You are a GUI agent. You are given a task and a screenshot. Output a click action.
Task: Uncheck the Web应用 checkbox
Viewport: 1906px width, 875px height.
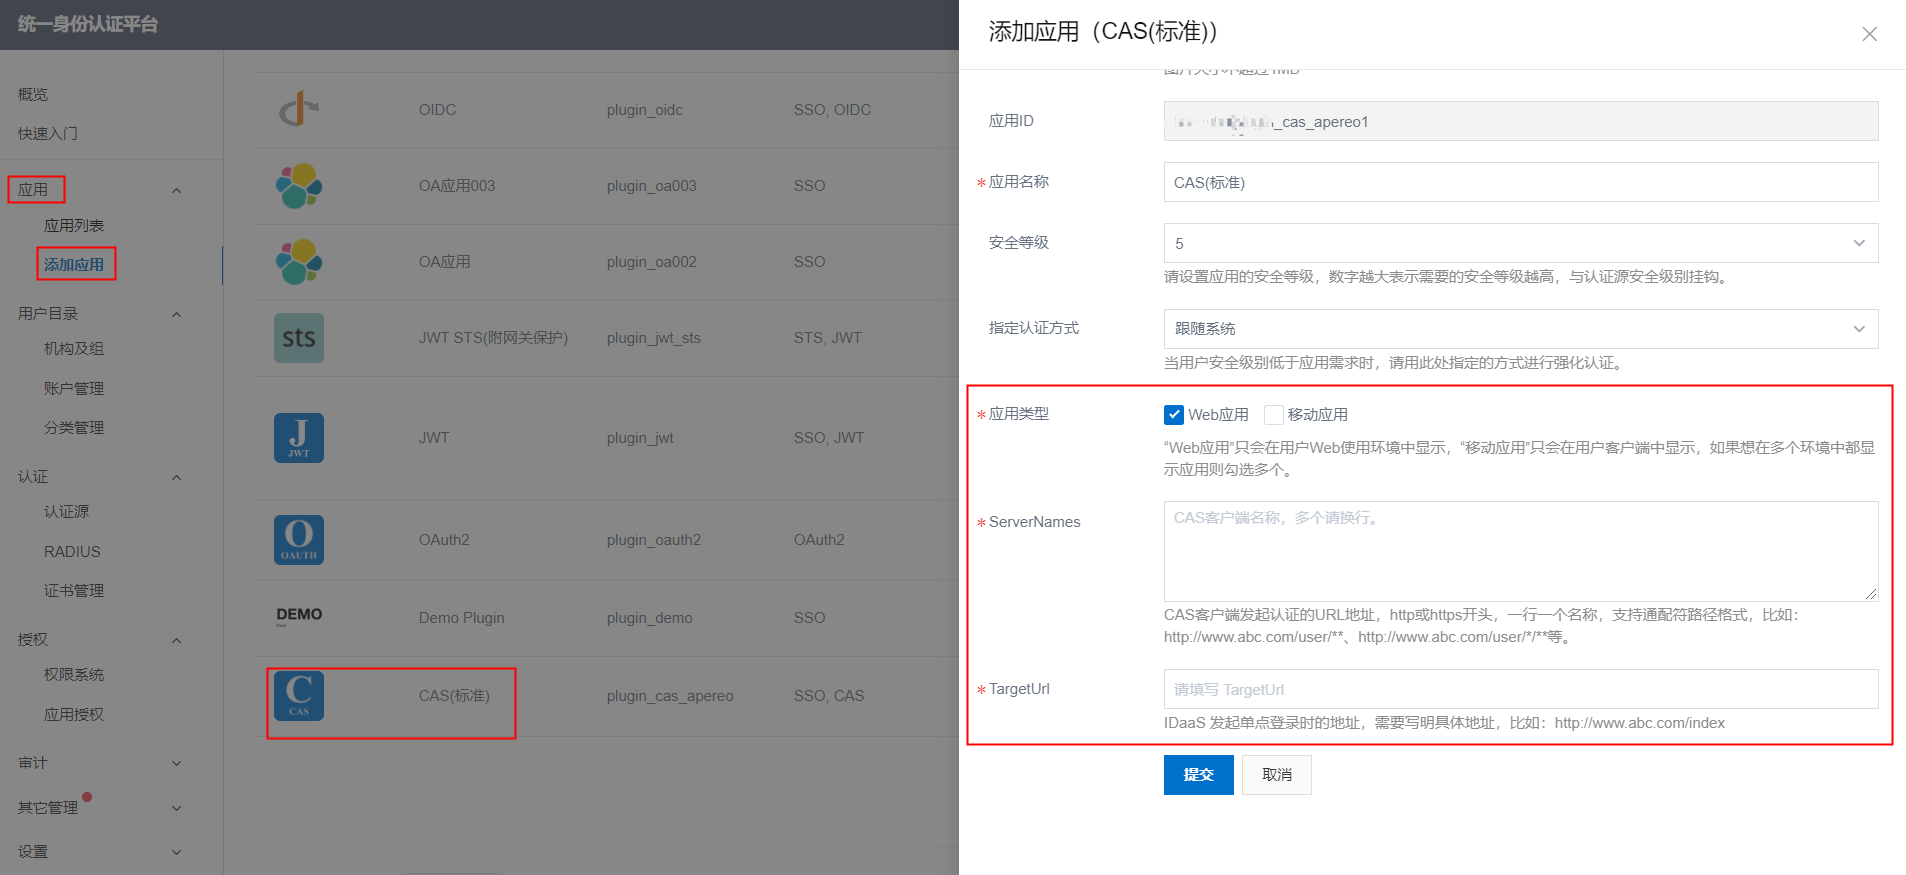tap(1174, 415)
